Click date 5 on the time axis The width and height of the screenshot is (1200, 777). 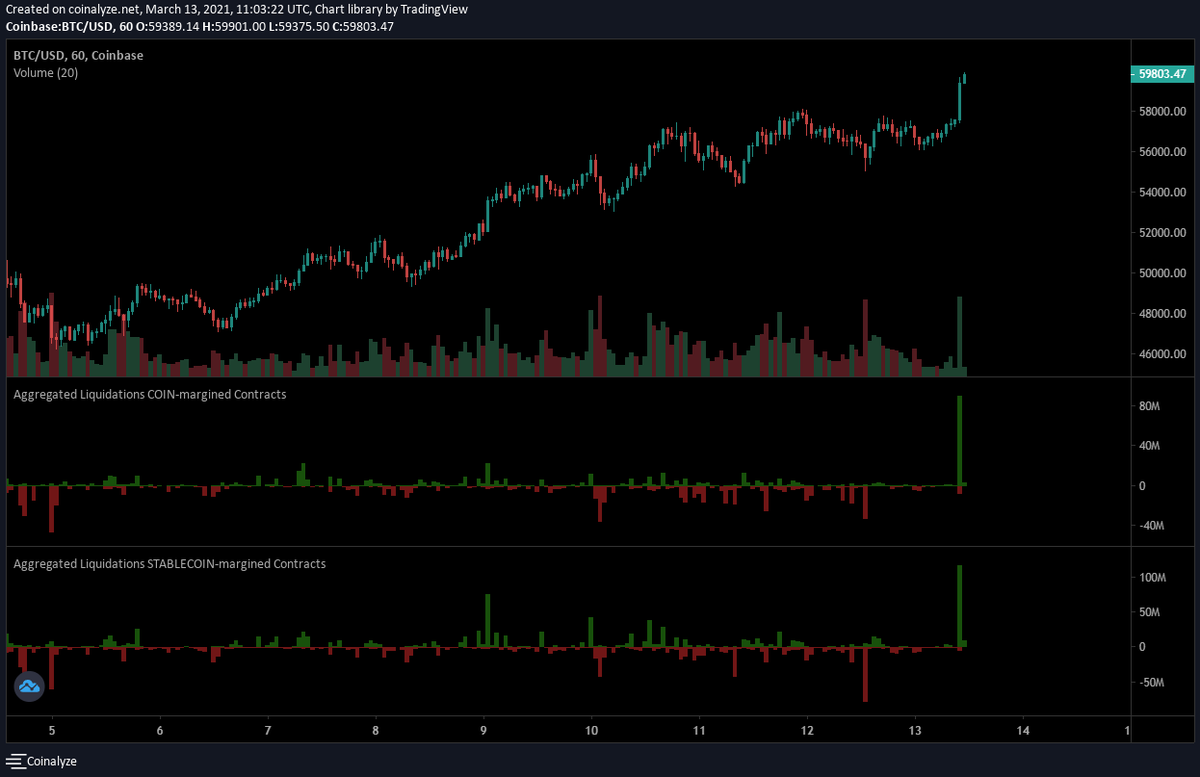[52, 731]
